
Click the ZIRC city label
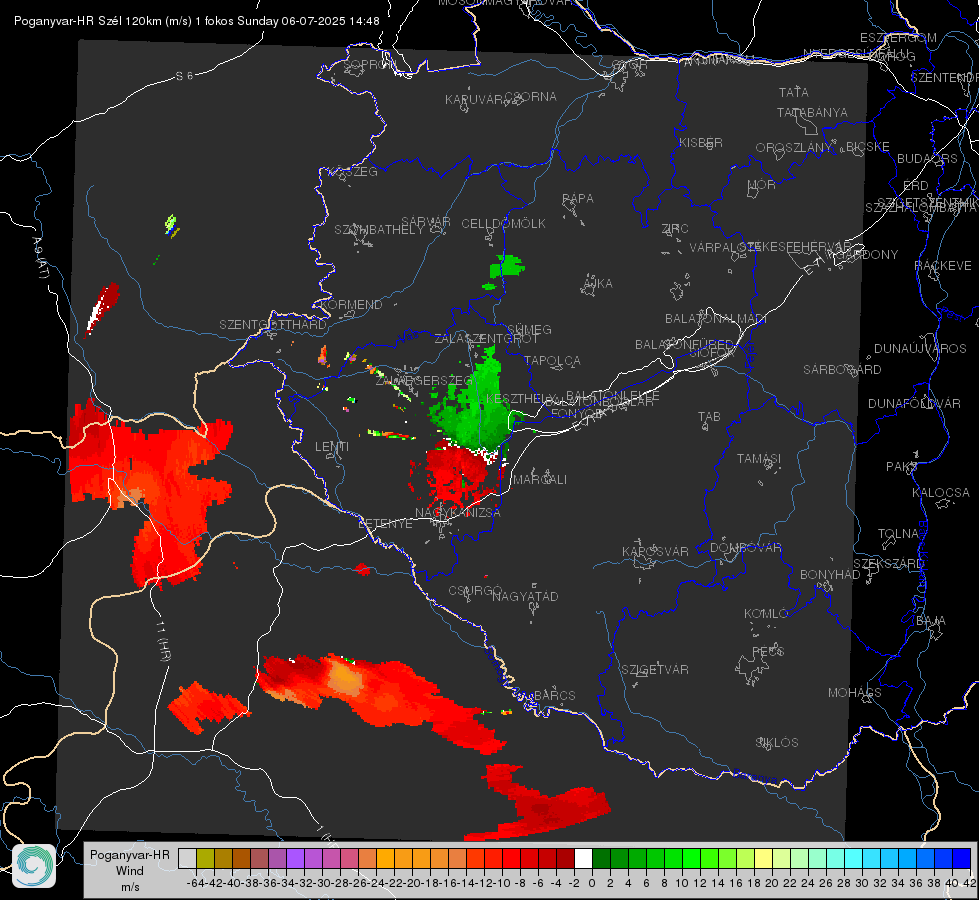[675, 229]
